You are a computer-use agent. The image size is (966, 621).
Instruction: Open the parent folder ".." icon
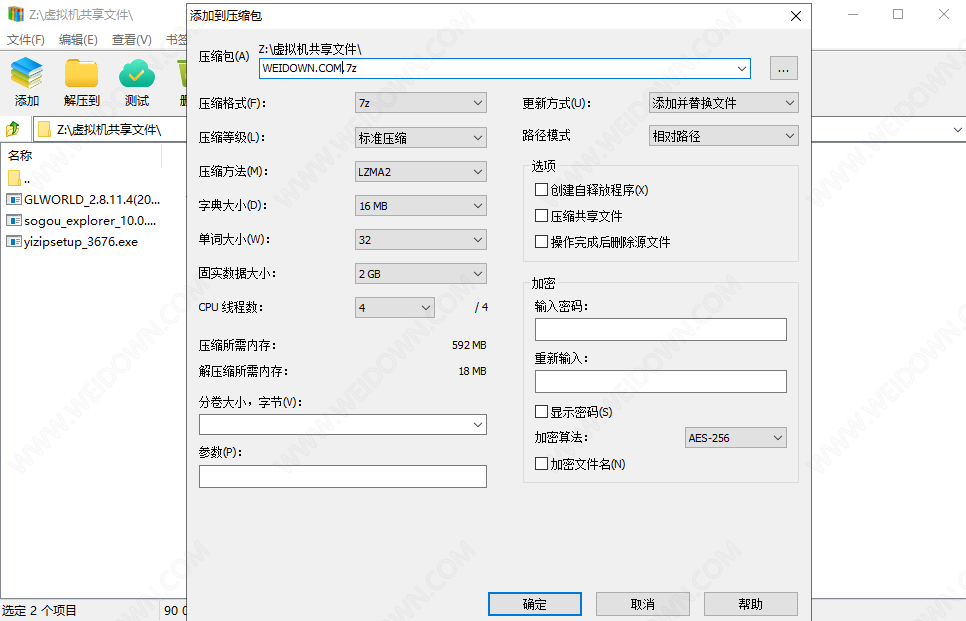coord(14,178)
